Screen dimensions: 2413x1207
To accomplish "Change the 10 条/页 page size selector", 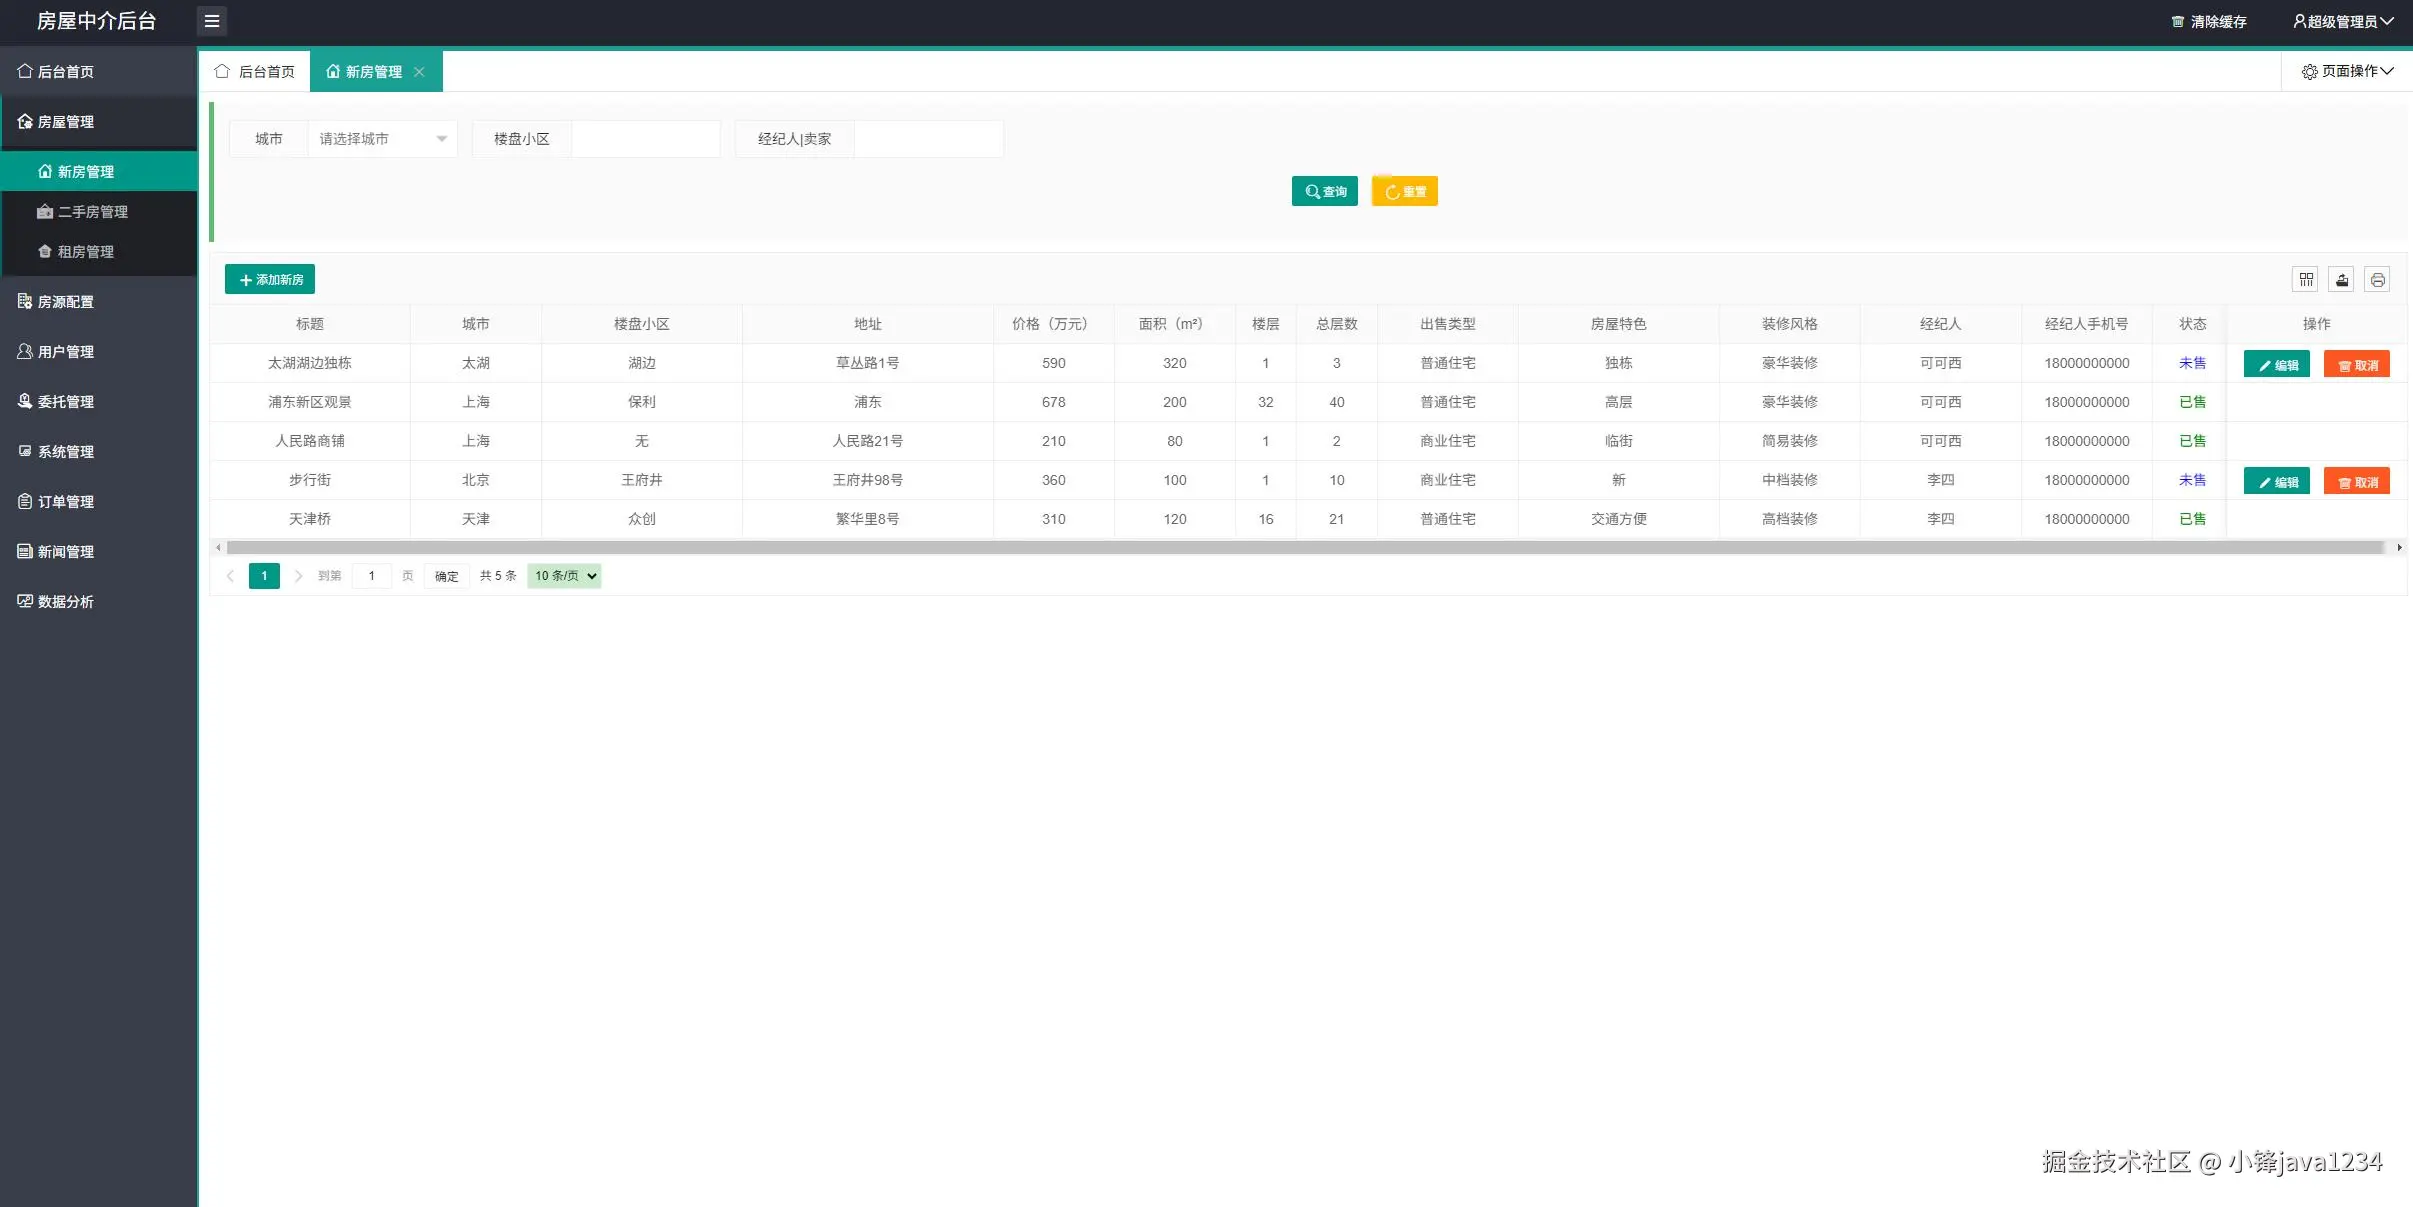I will [564, 576].
